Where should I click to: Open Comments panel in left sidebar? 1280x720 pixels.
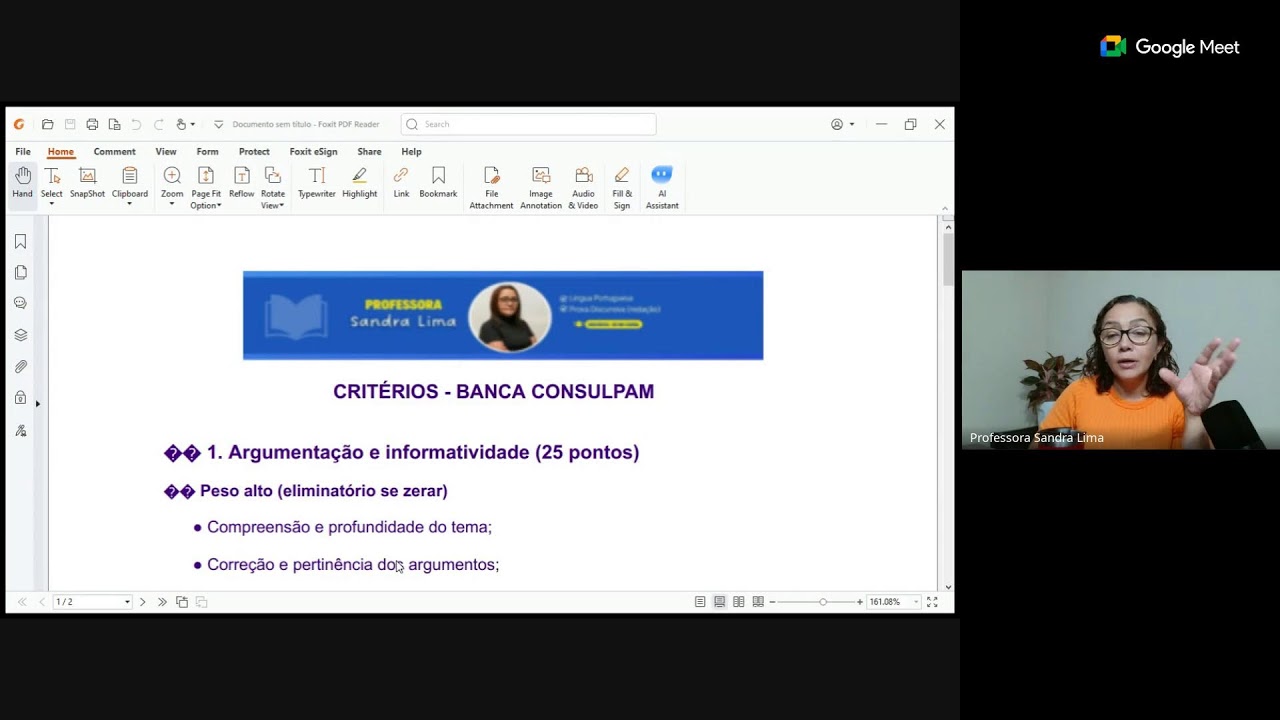click(x=20, y=303)
